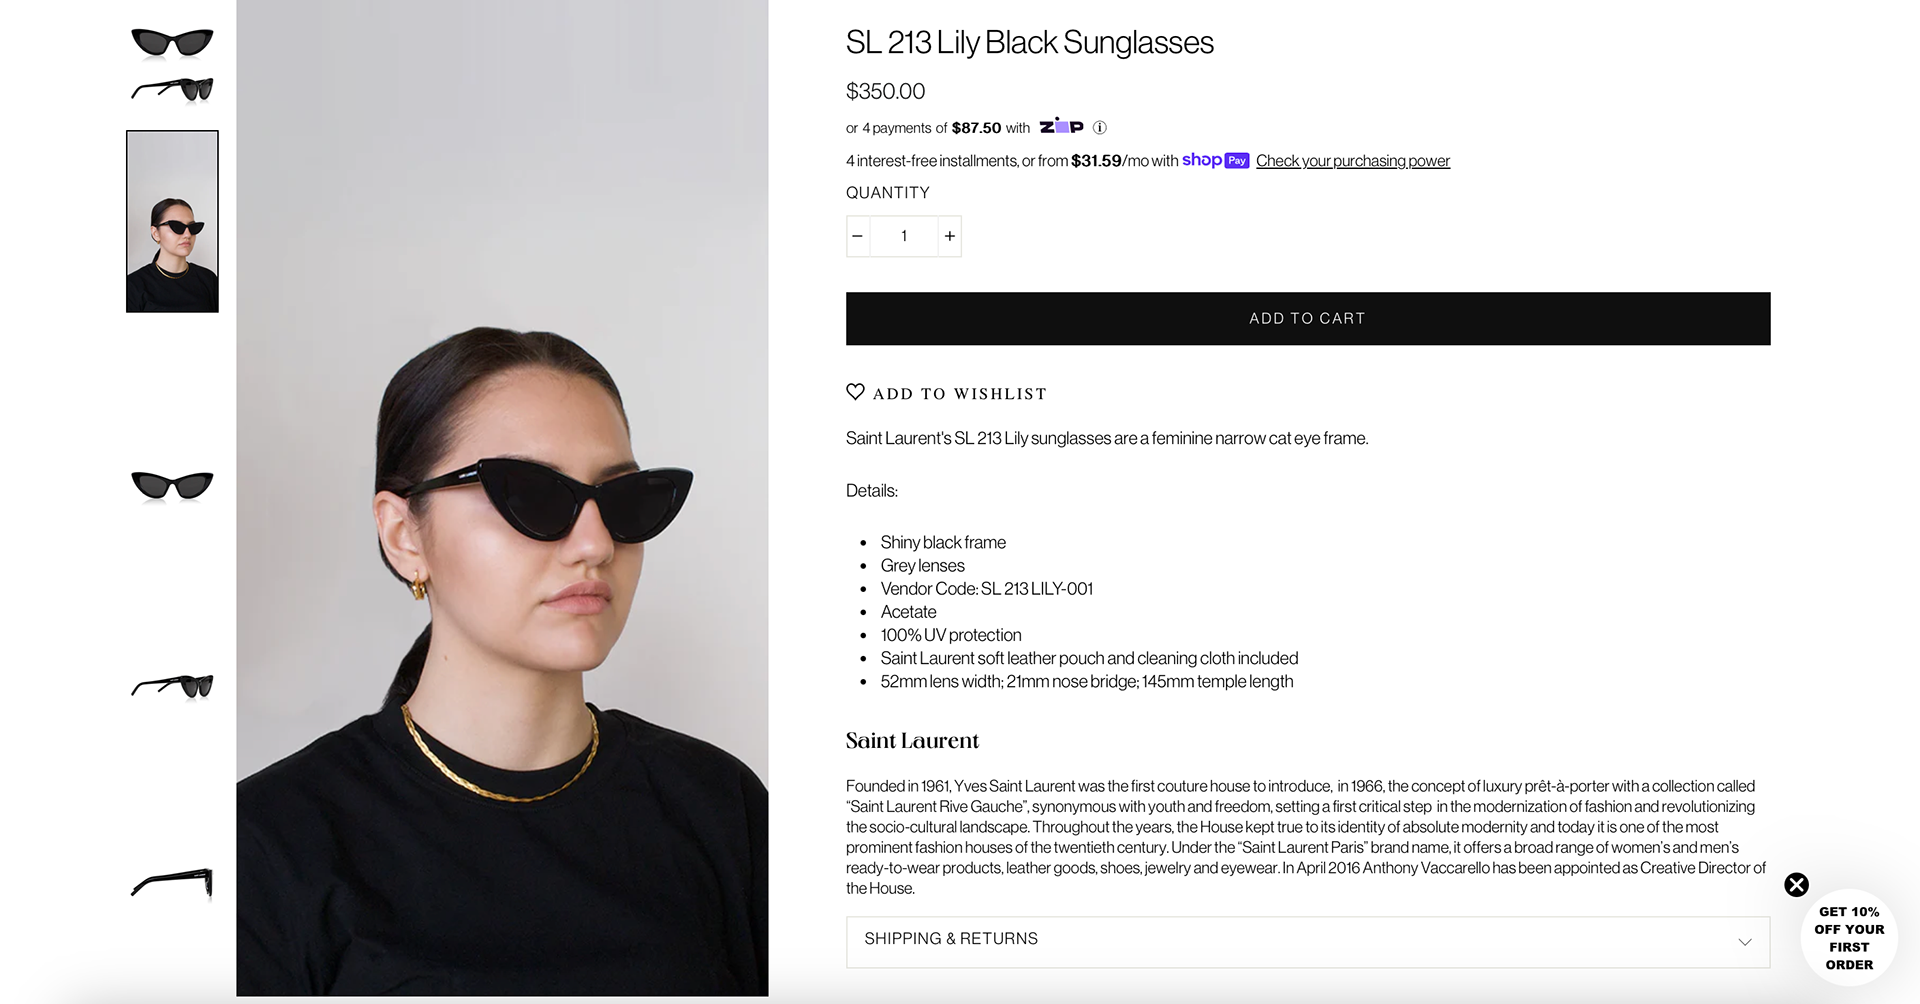This screenshot has width=1920, height=1004.
Task: Dismiss the 10% off popup
Action: coord(1797,884)
